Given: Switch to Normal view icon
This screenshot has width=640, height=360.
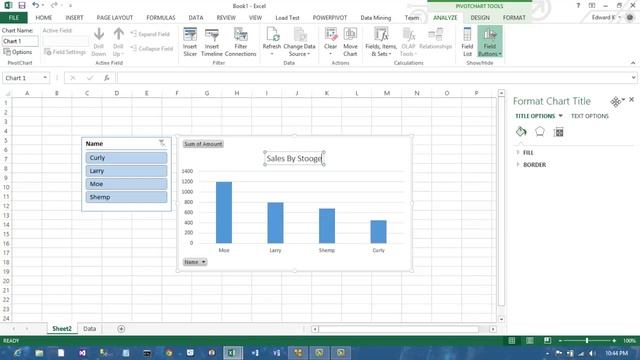Looking at the screenshot, I should pos(512,340).
